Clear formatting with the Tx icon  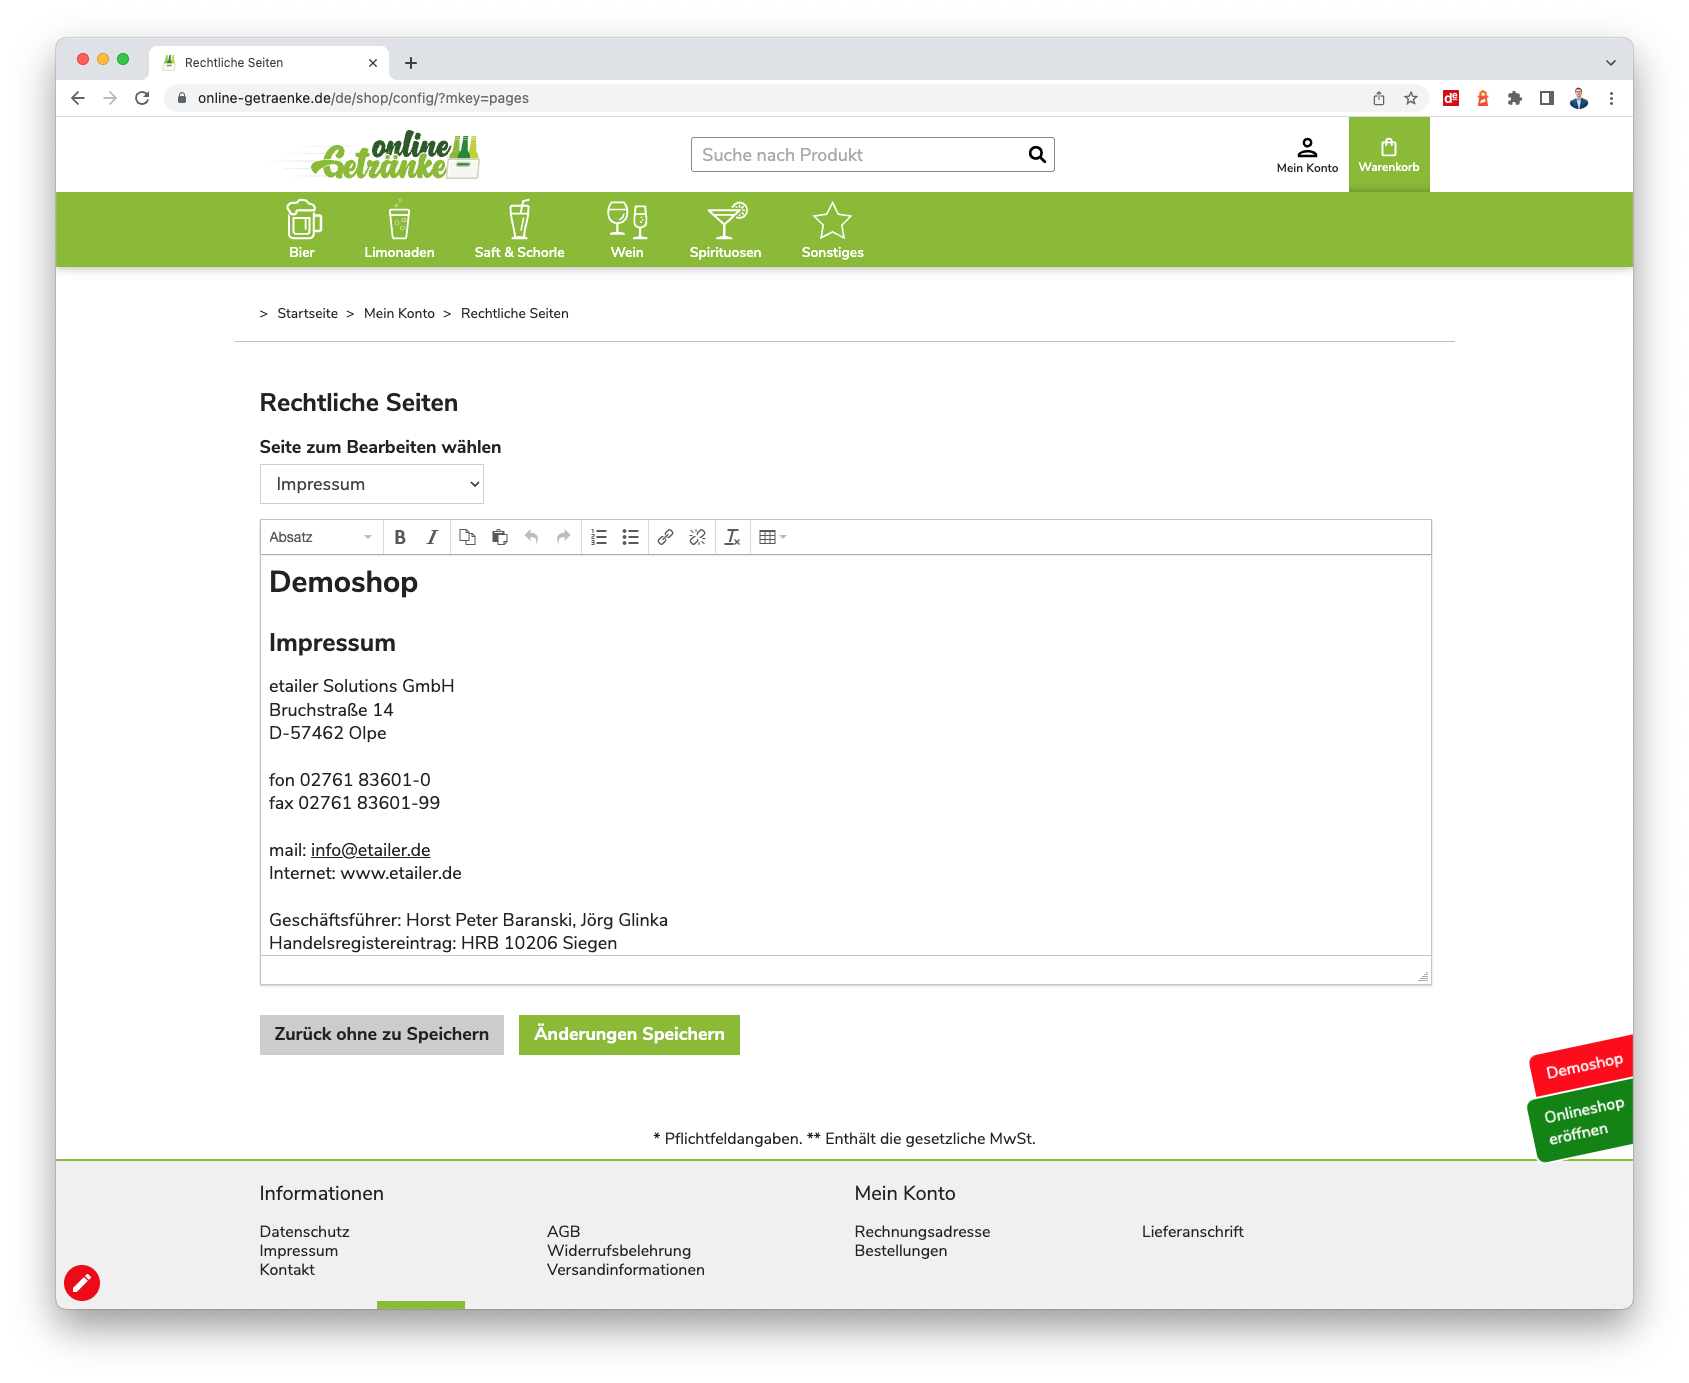click(x=732, y=537)
